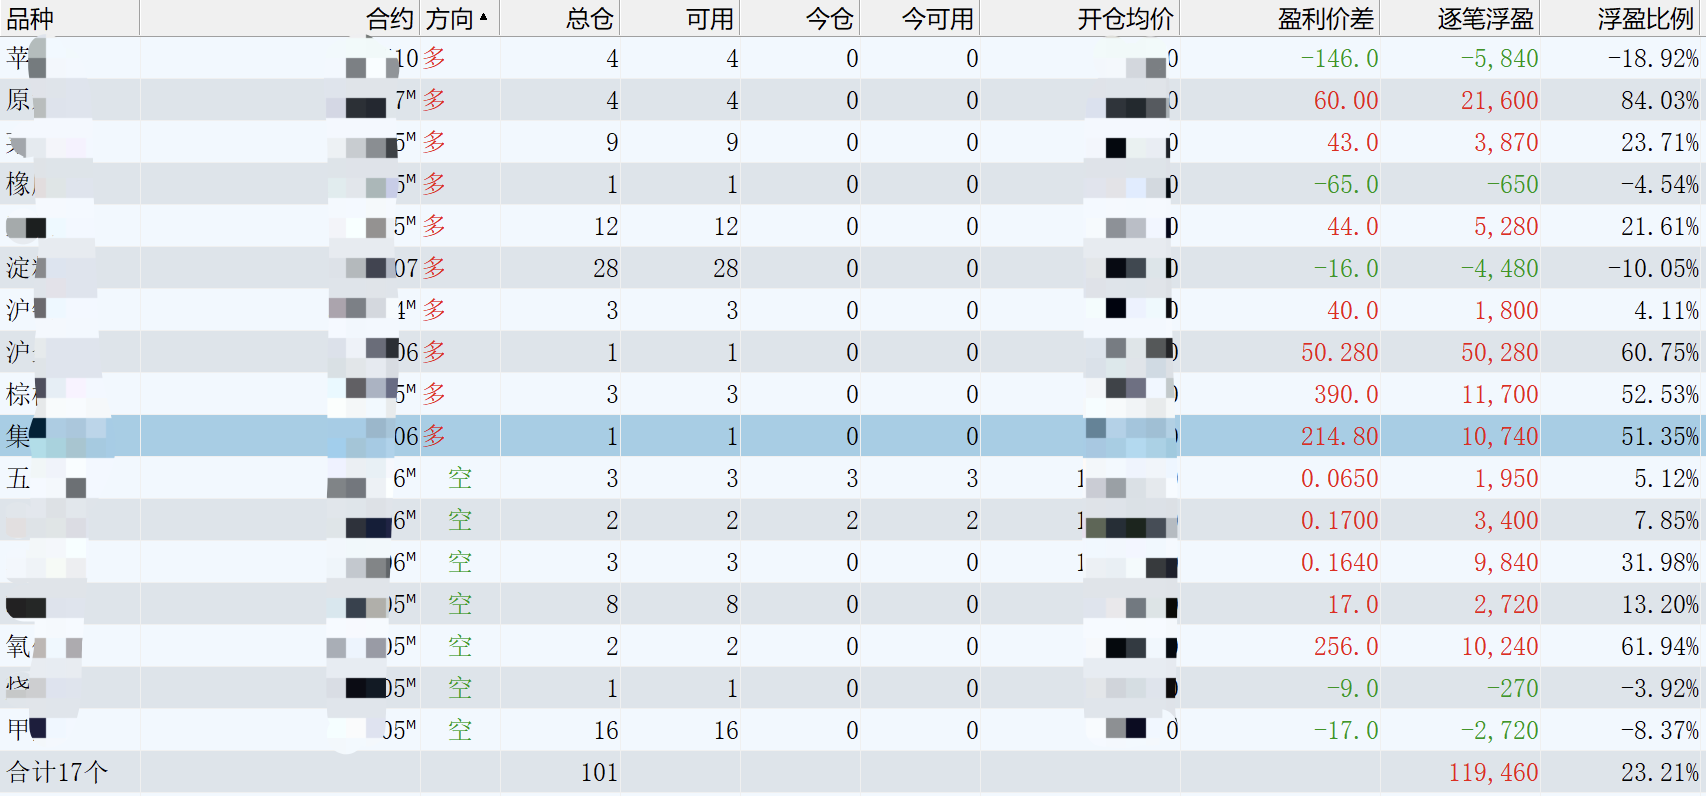The width and height of the screenshot is (1706, 796).
Task: Sort by the 总仓 column header
Action: click(x=589, y=19)
